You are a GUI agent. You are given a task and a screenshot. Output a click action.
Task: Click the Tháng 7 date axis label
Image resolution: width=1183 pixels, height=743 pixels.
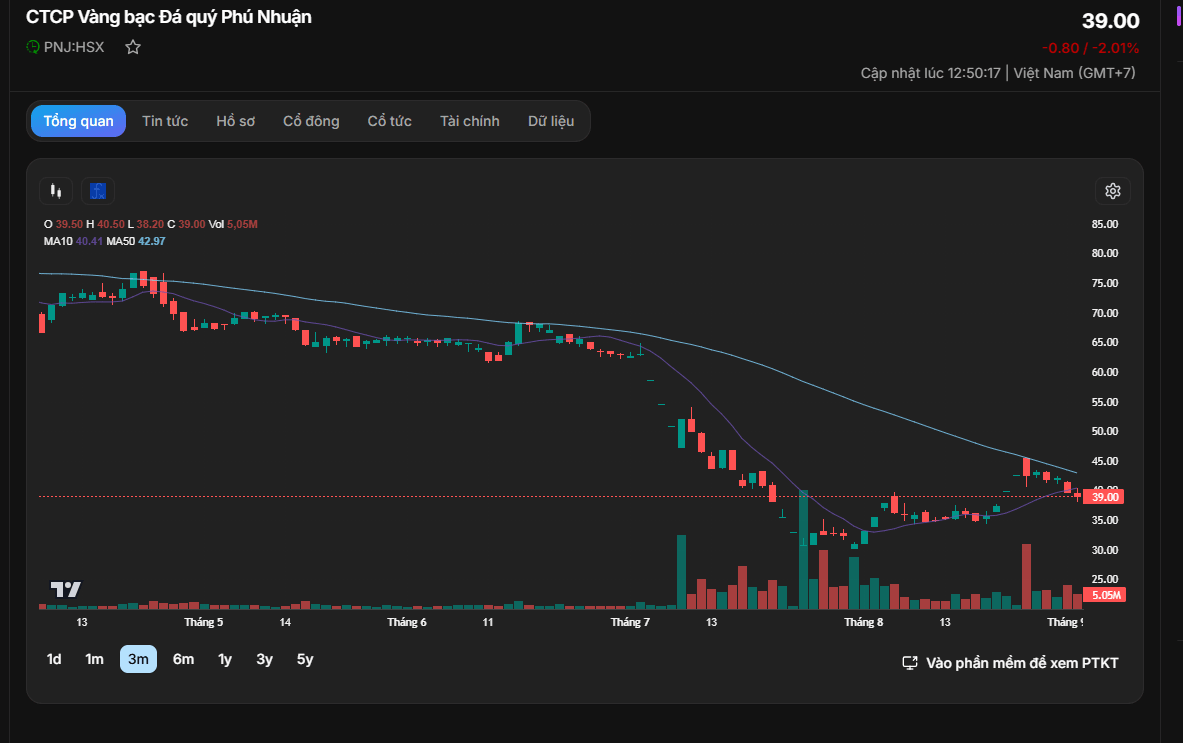tap(630, 622)
